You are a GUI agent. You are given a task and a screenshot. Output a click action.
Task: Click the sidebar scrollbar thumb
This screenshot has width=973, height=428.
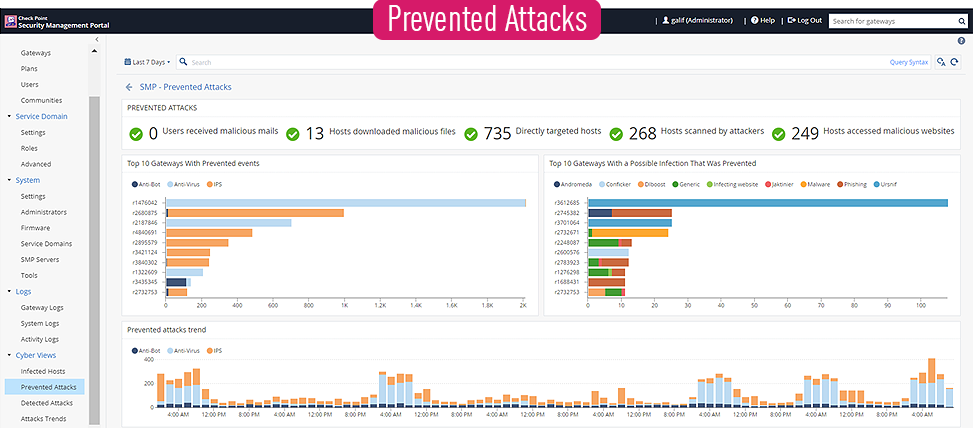tap(94, 261)
